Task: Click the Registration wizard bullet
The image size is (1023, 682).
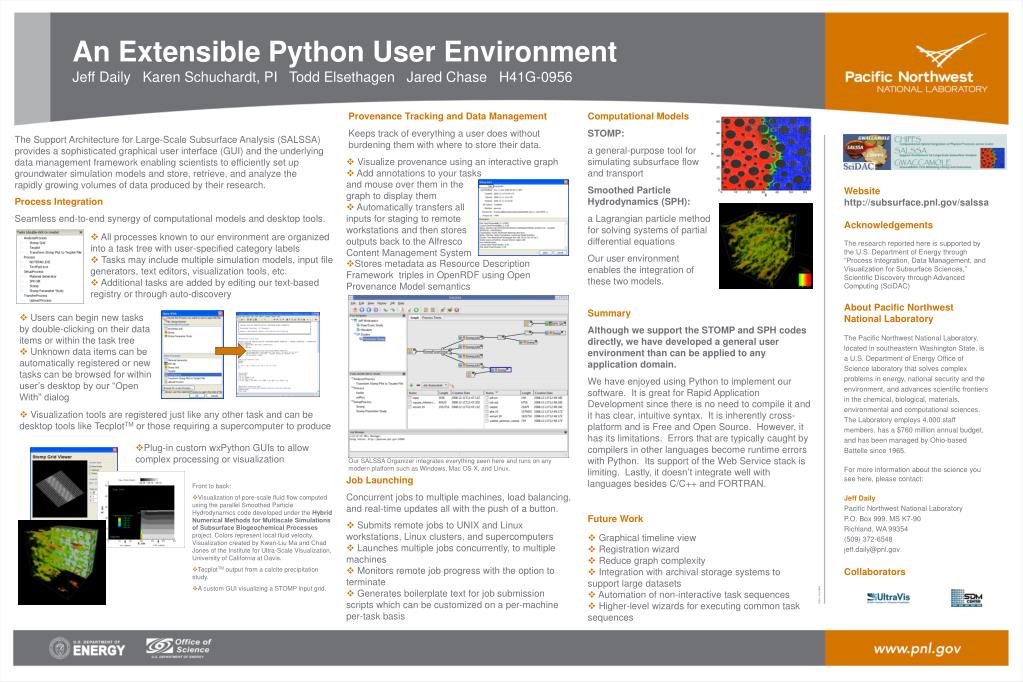Action: pos(634,550)
